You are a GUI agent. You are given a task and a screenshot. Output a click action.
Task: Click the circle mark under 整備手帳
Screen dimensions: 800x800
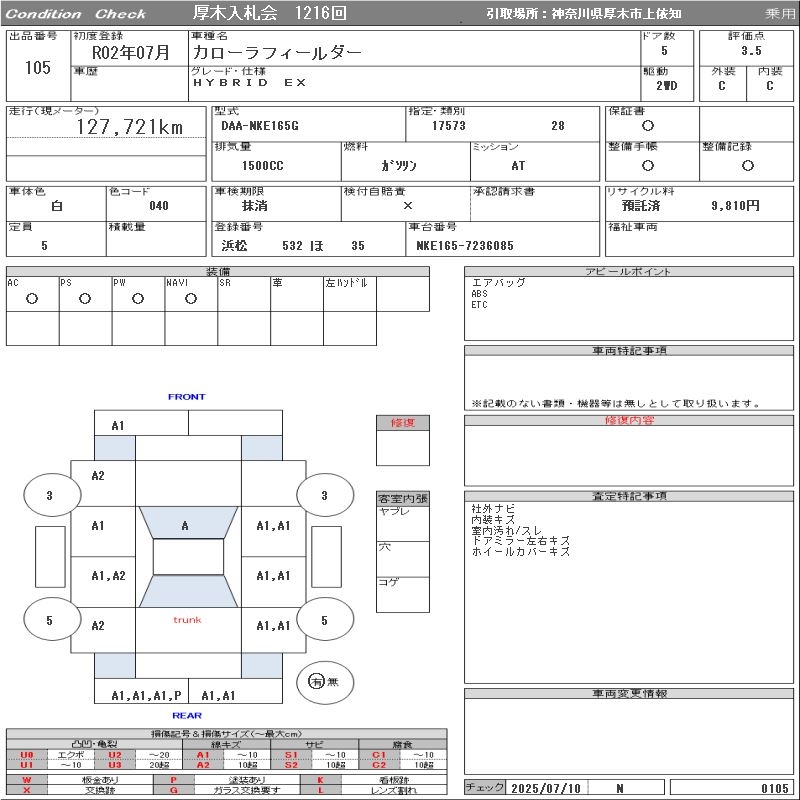[648, 165]
